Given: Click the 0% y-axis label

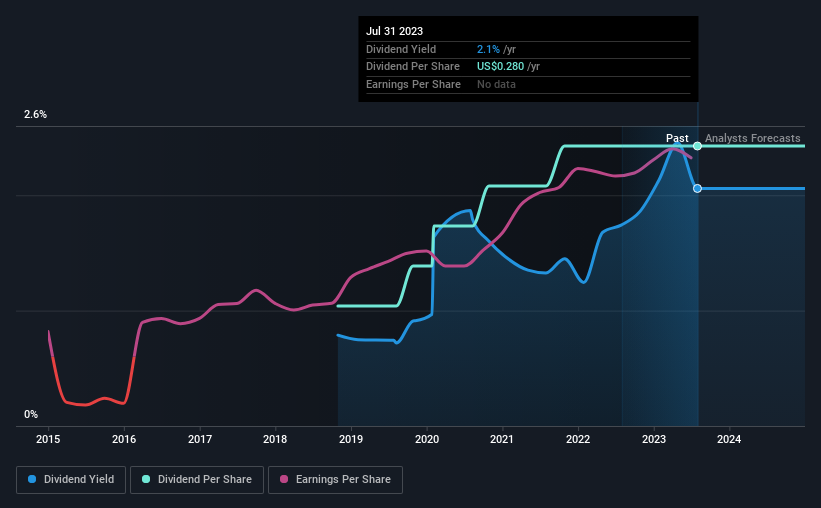Looking at the screenshot, I should (x=31, y=414).
